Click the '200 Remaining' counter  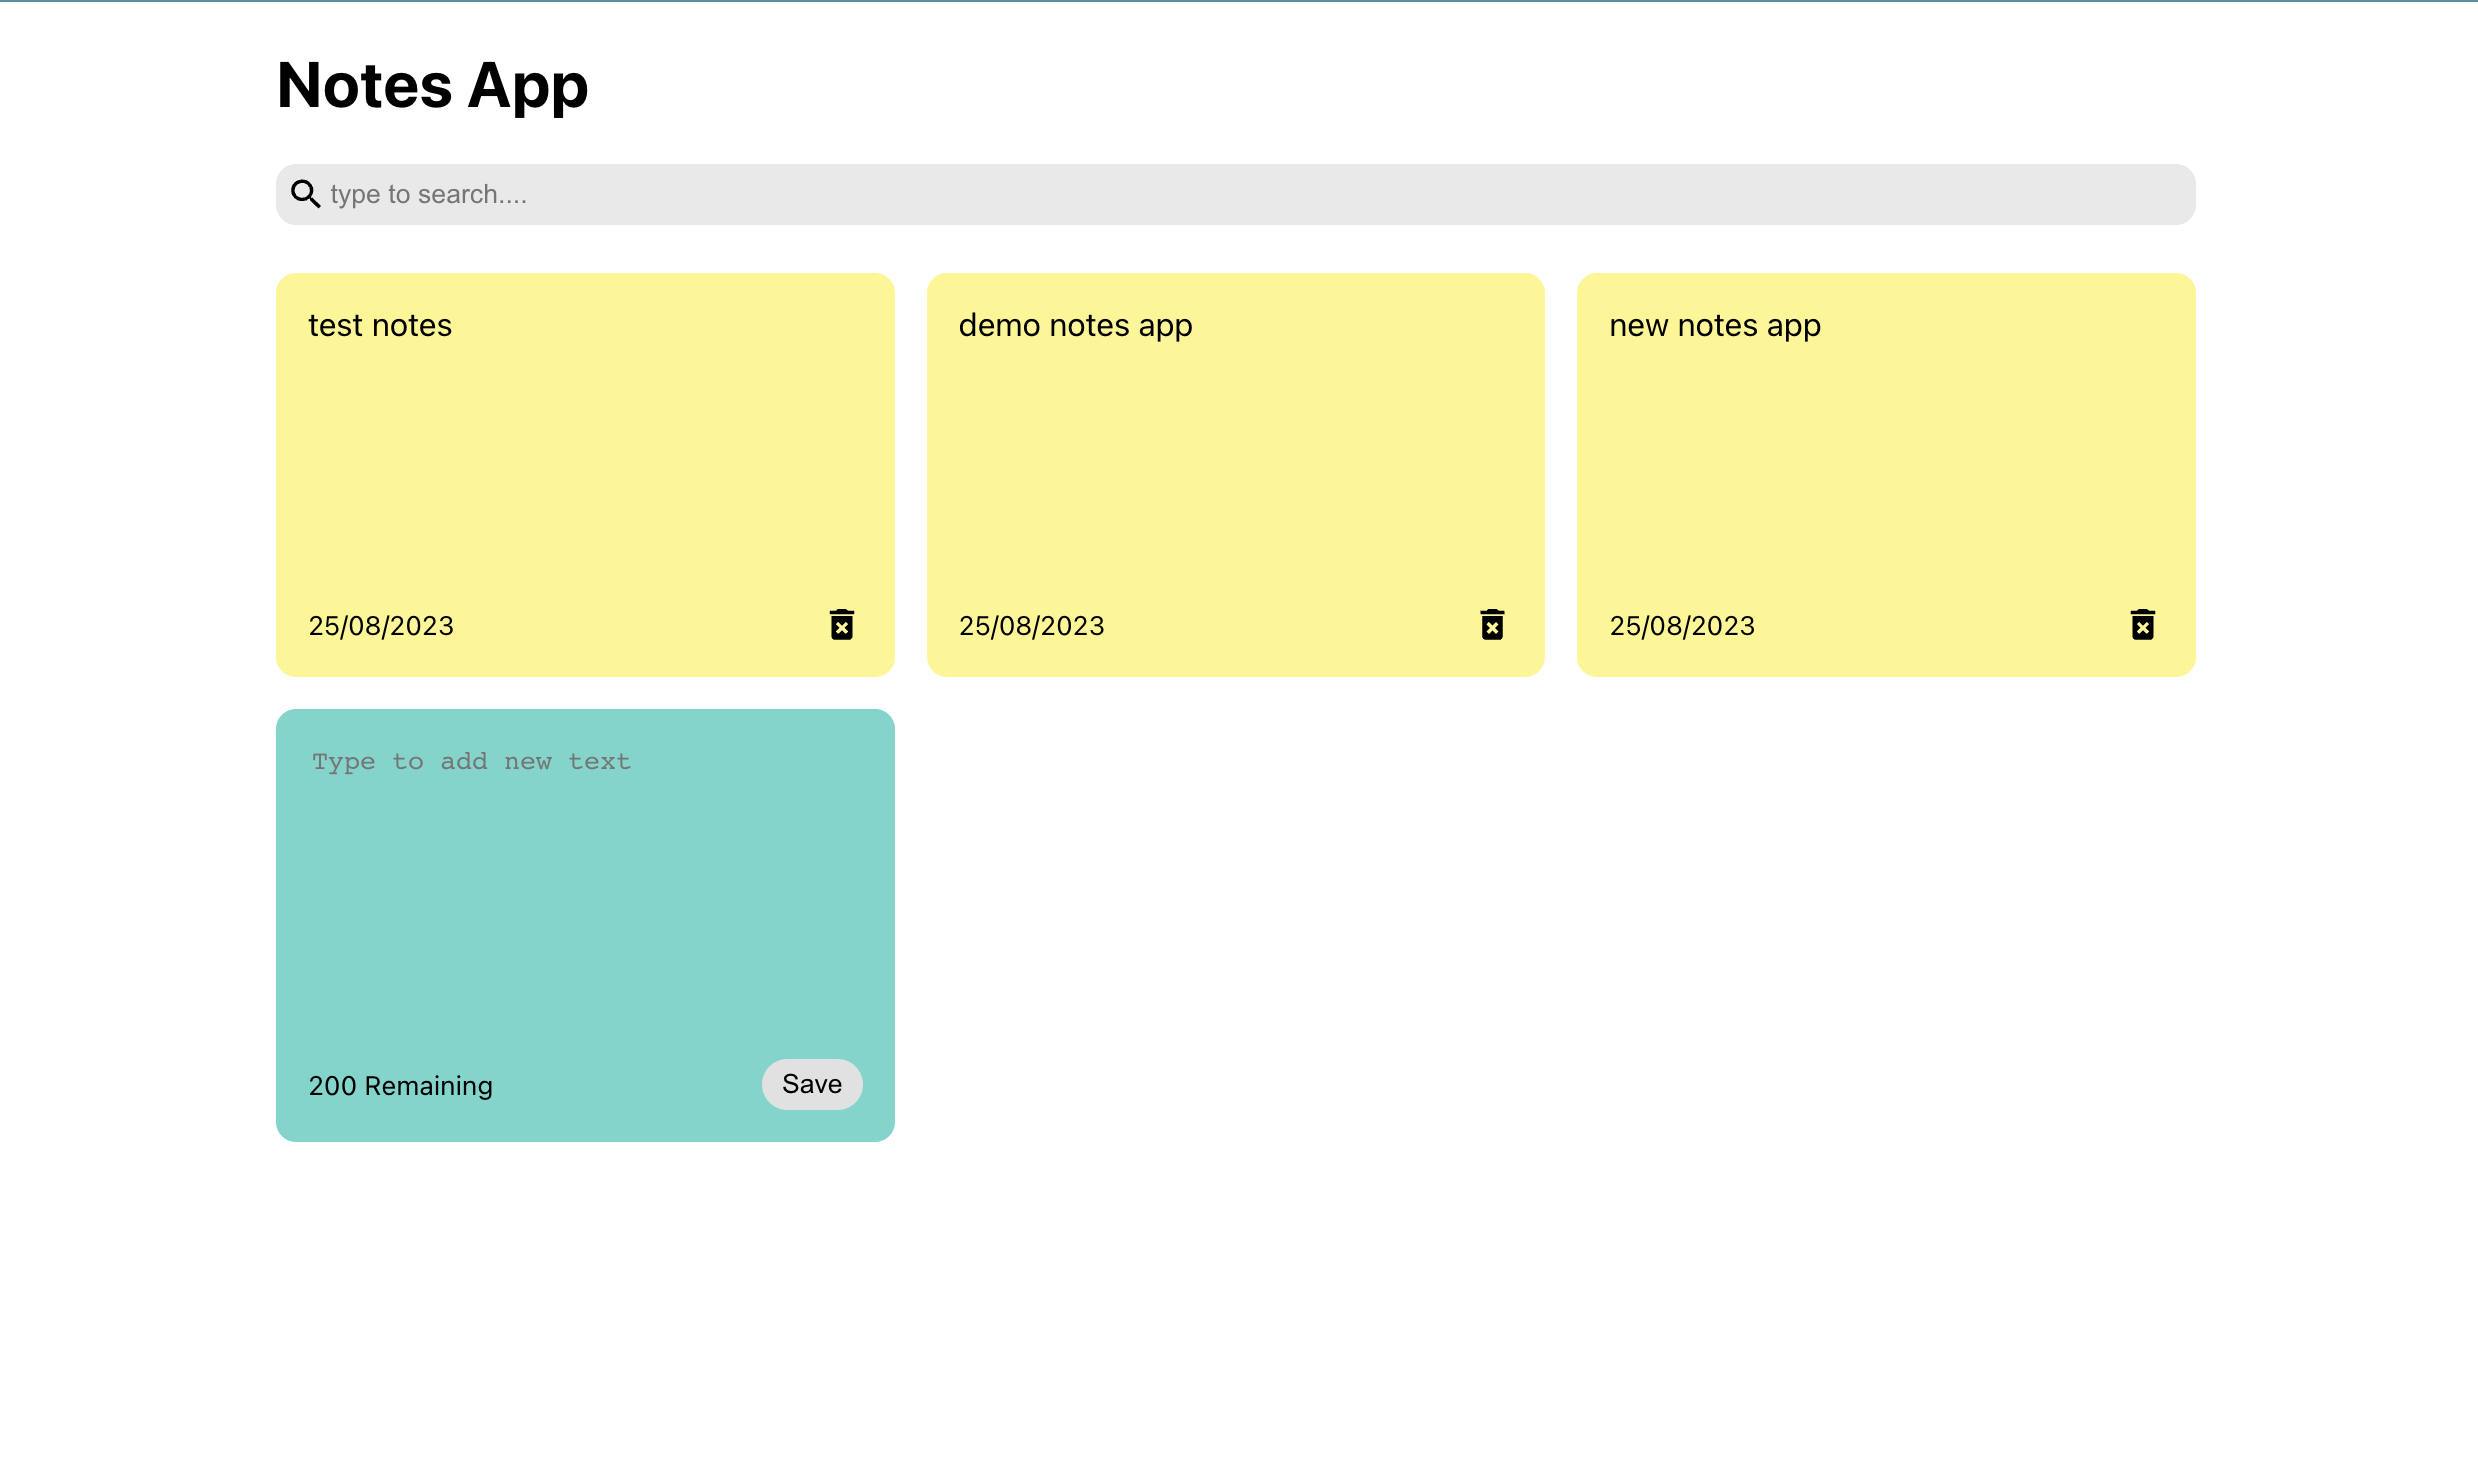click(400, 1086)
